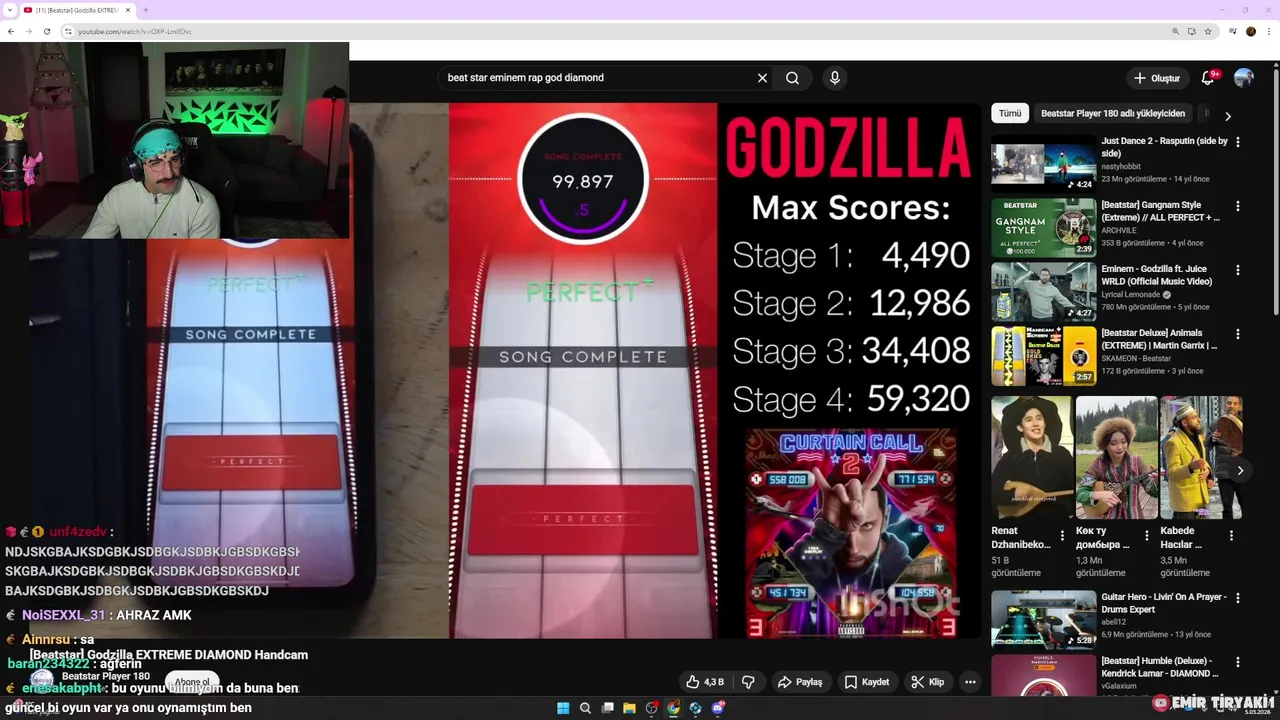This screenshot has width=1280, height=720.
Task: Open options menu for Gangnam Style video
Action: [1238, 206]
